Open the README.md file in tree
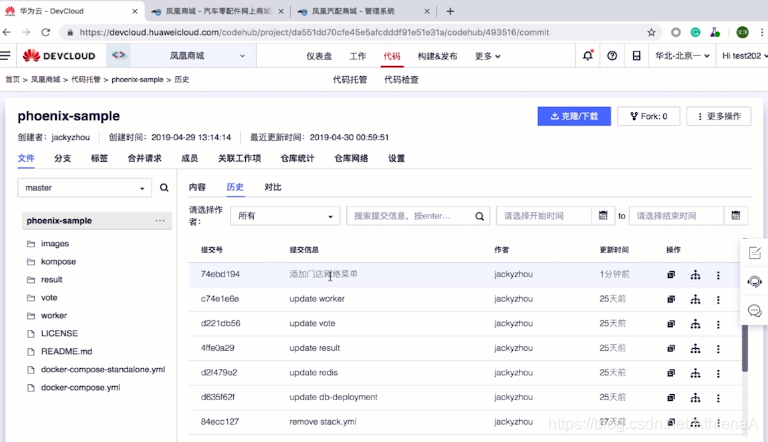Viewport: 768px width, 442px height. (67, 351)
